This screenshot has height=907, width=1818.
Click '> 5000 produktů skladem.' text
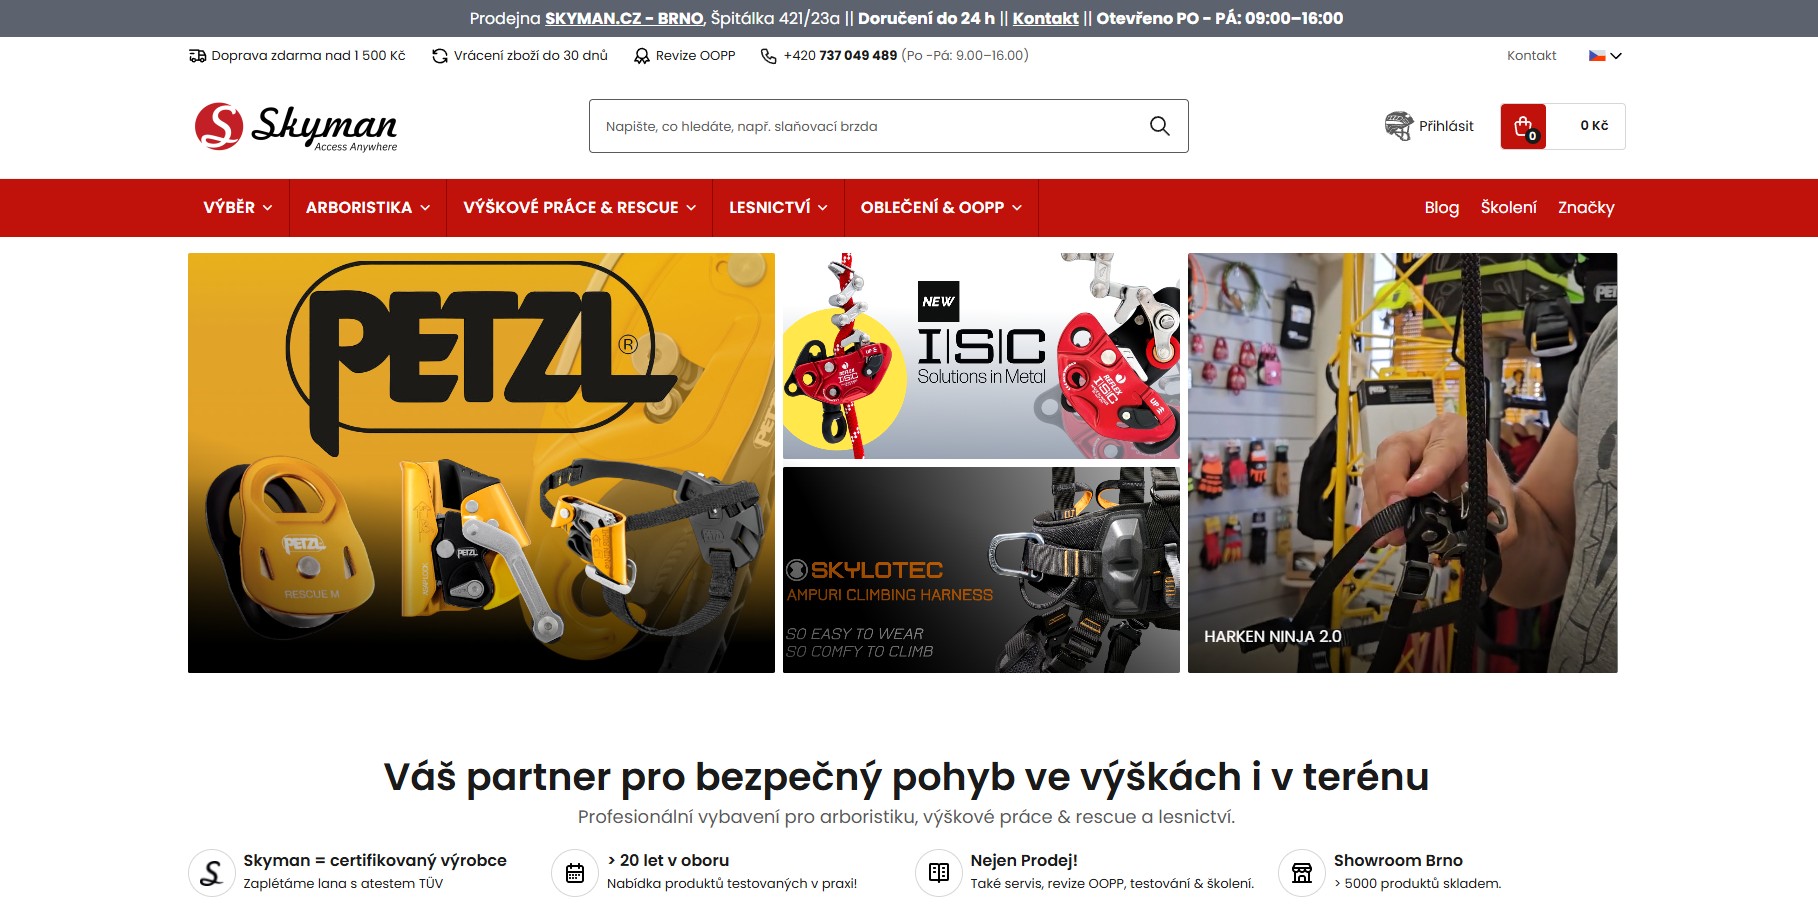click(1417, 884)
